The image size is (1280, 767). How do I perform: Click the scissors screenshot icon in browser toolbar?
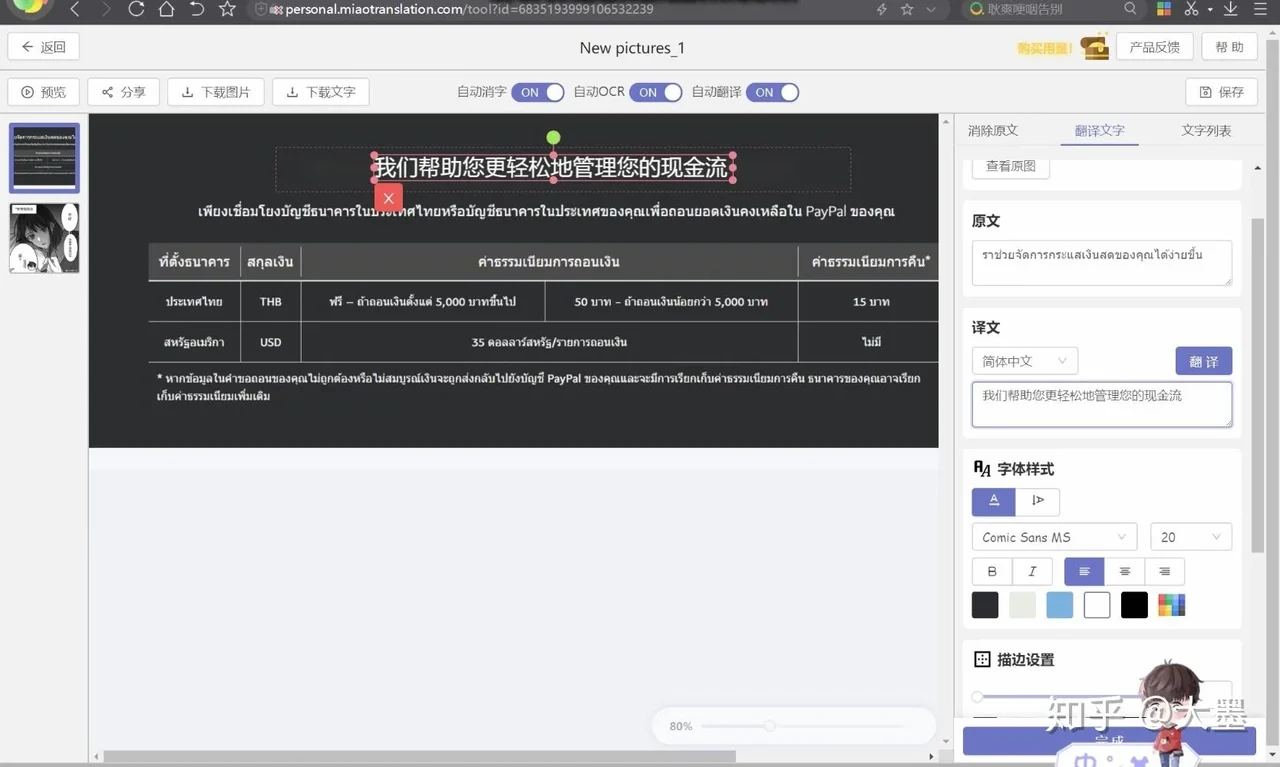point(1191,9)
